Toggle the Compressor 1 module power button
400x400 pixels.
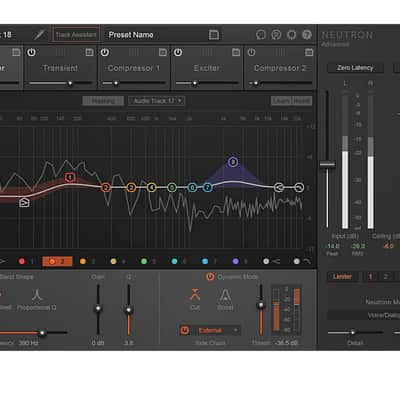tap(105, 52)
